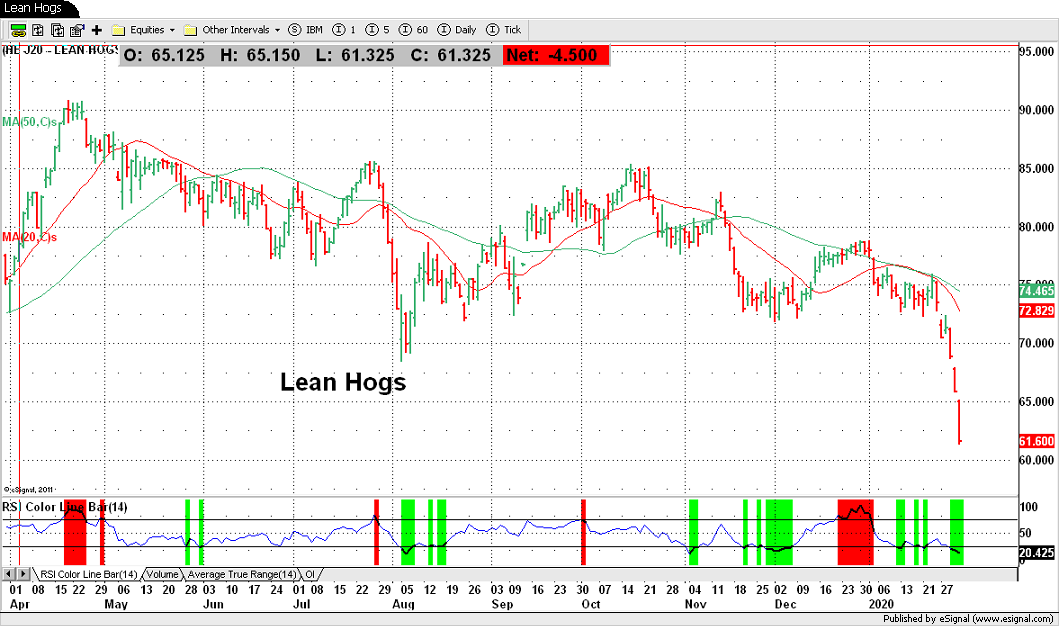Click the 65.000 price axis label
This screenshot has width=1059, height=626.
point(1037,402)
